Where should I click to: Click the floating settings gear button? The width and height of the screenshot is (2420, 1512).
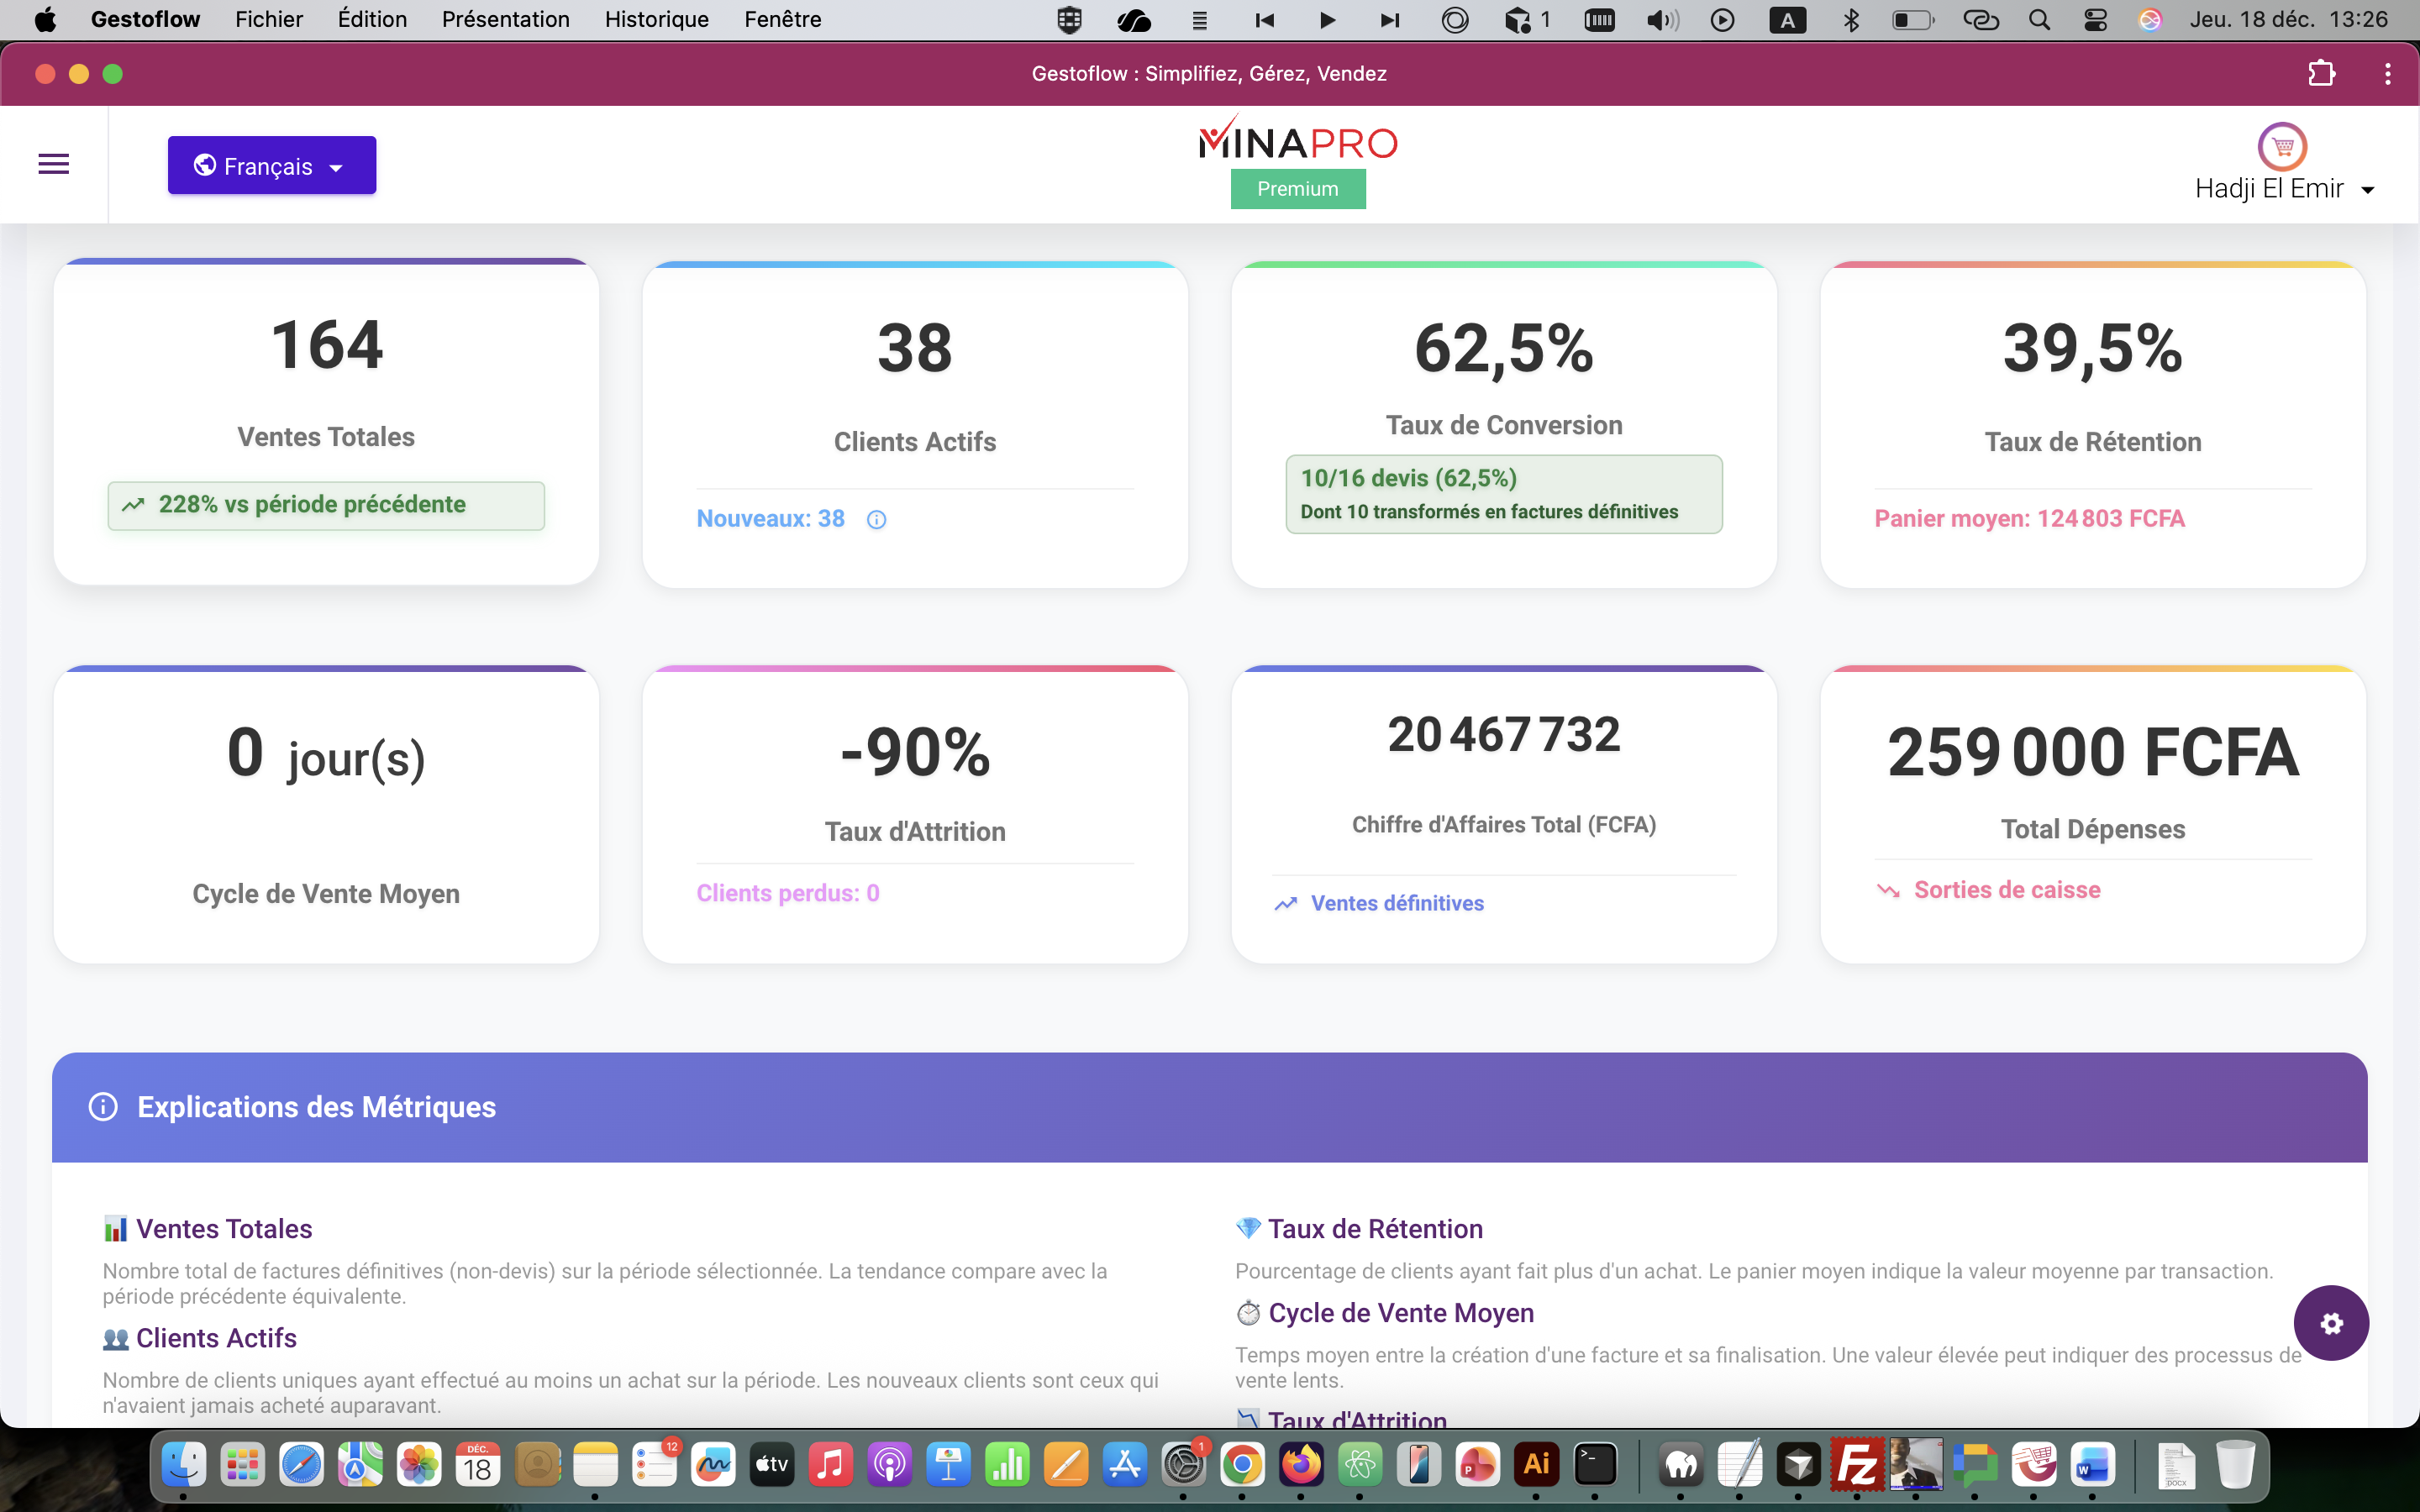tap(2331, 1323)
